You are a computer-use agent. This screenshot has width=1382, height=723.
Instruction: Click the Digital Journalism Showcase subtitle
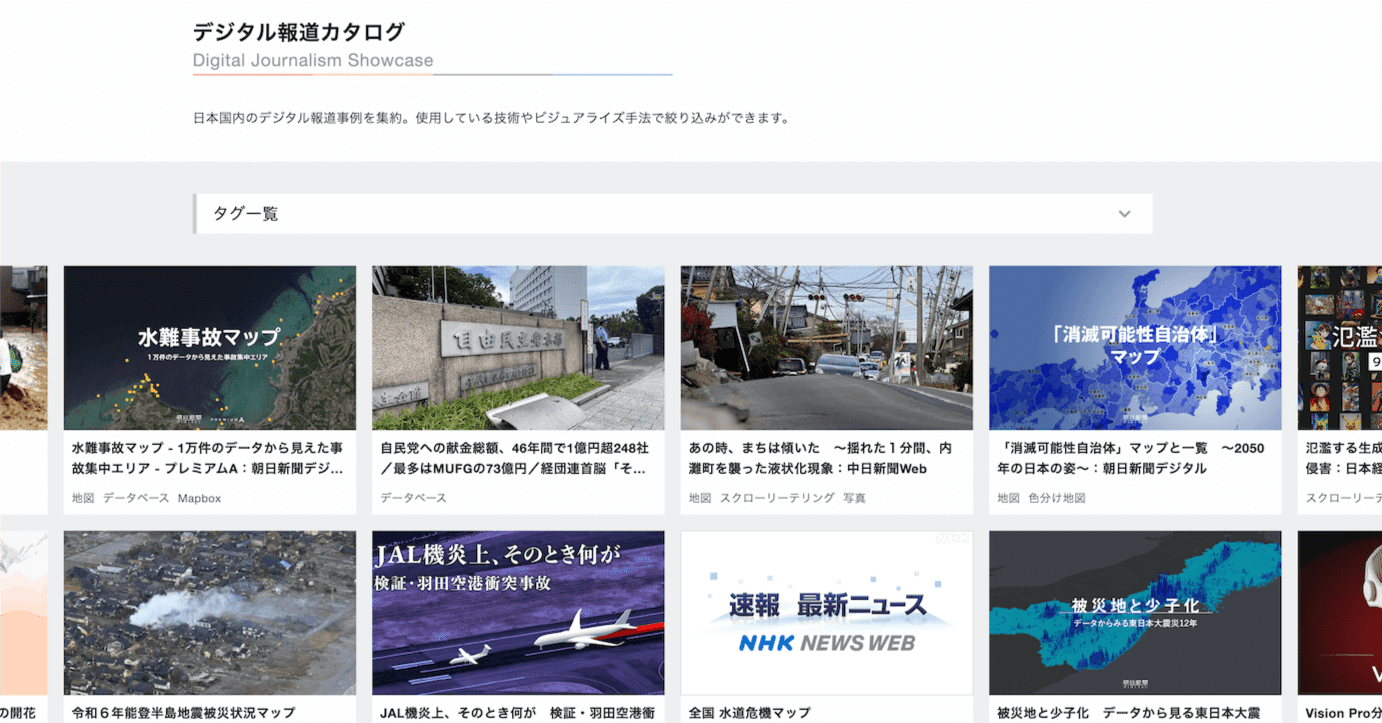[x=313, y=60]
